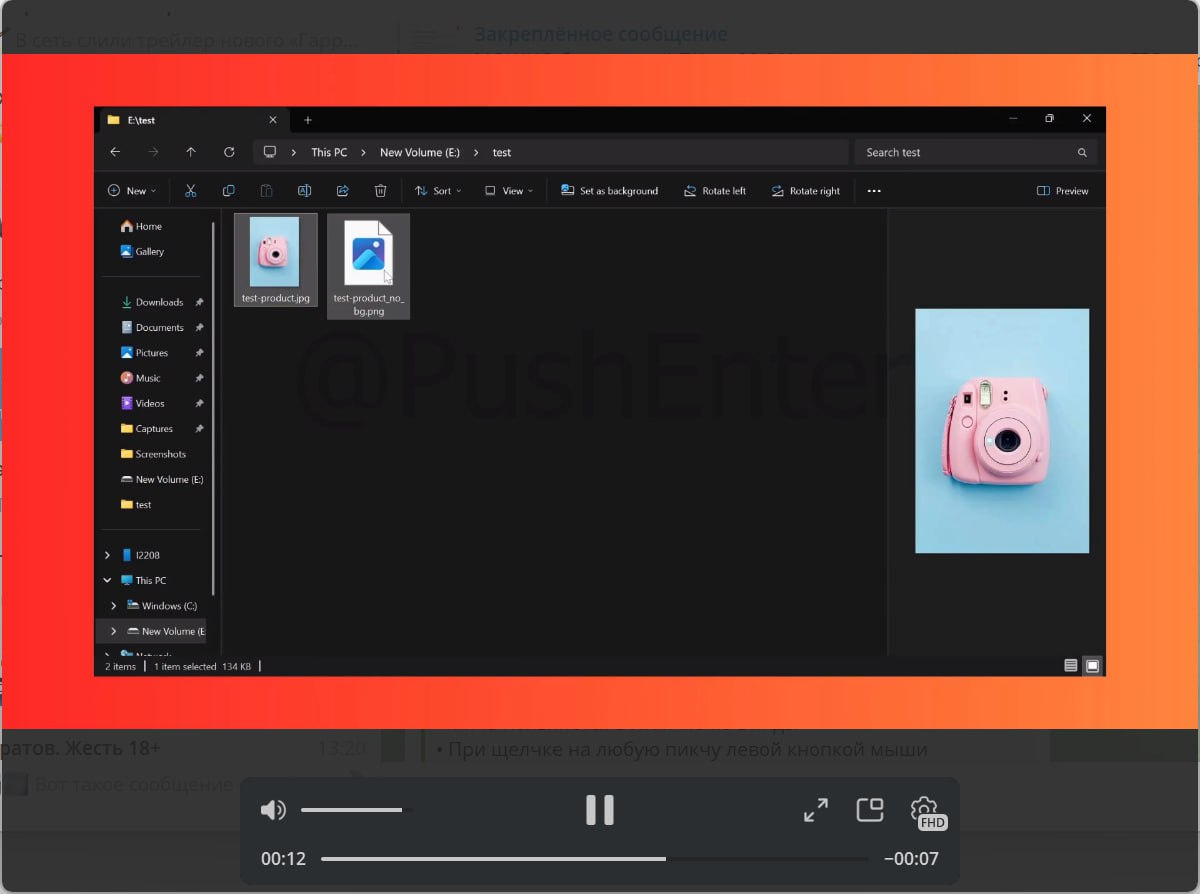Click the Delete trash can icon
Viewport: 1200px width, 894px height.
click(x=380, y=191)
